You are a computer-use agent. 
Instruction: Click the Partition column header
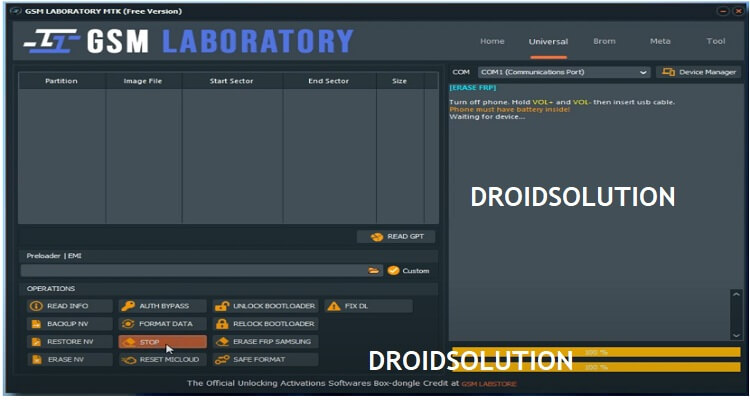coord(61,81)
